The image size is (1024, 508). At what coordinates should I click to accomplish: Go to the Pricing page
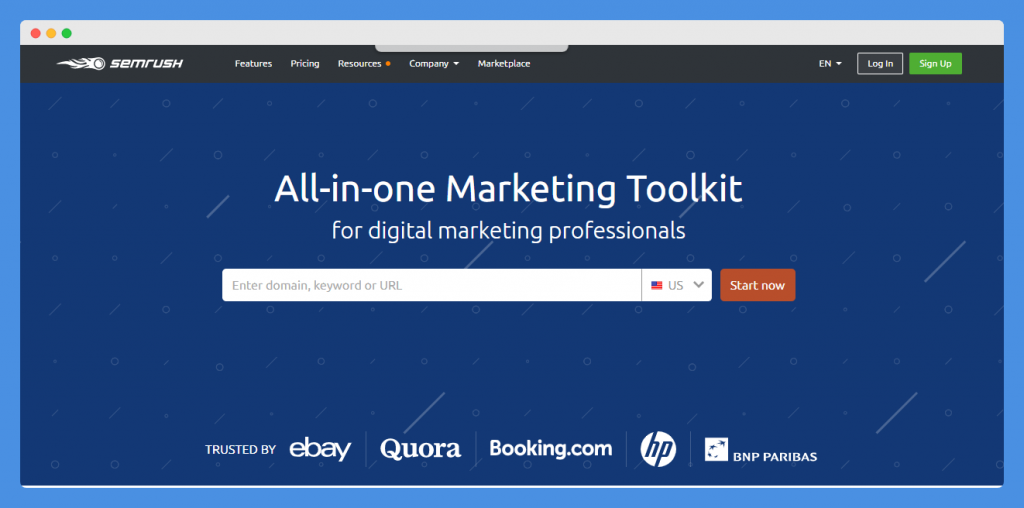tap(305, 63)
